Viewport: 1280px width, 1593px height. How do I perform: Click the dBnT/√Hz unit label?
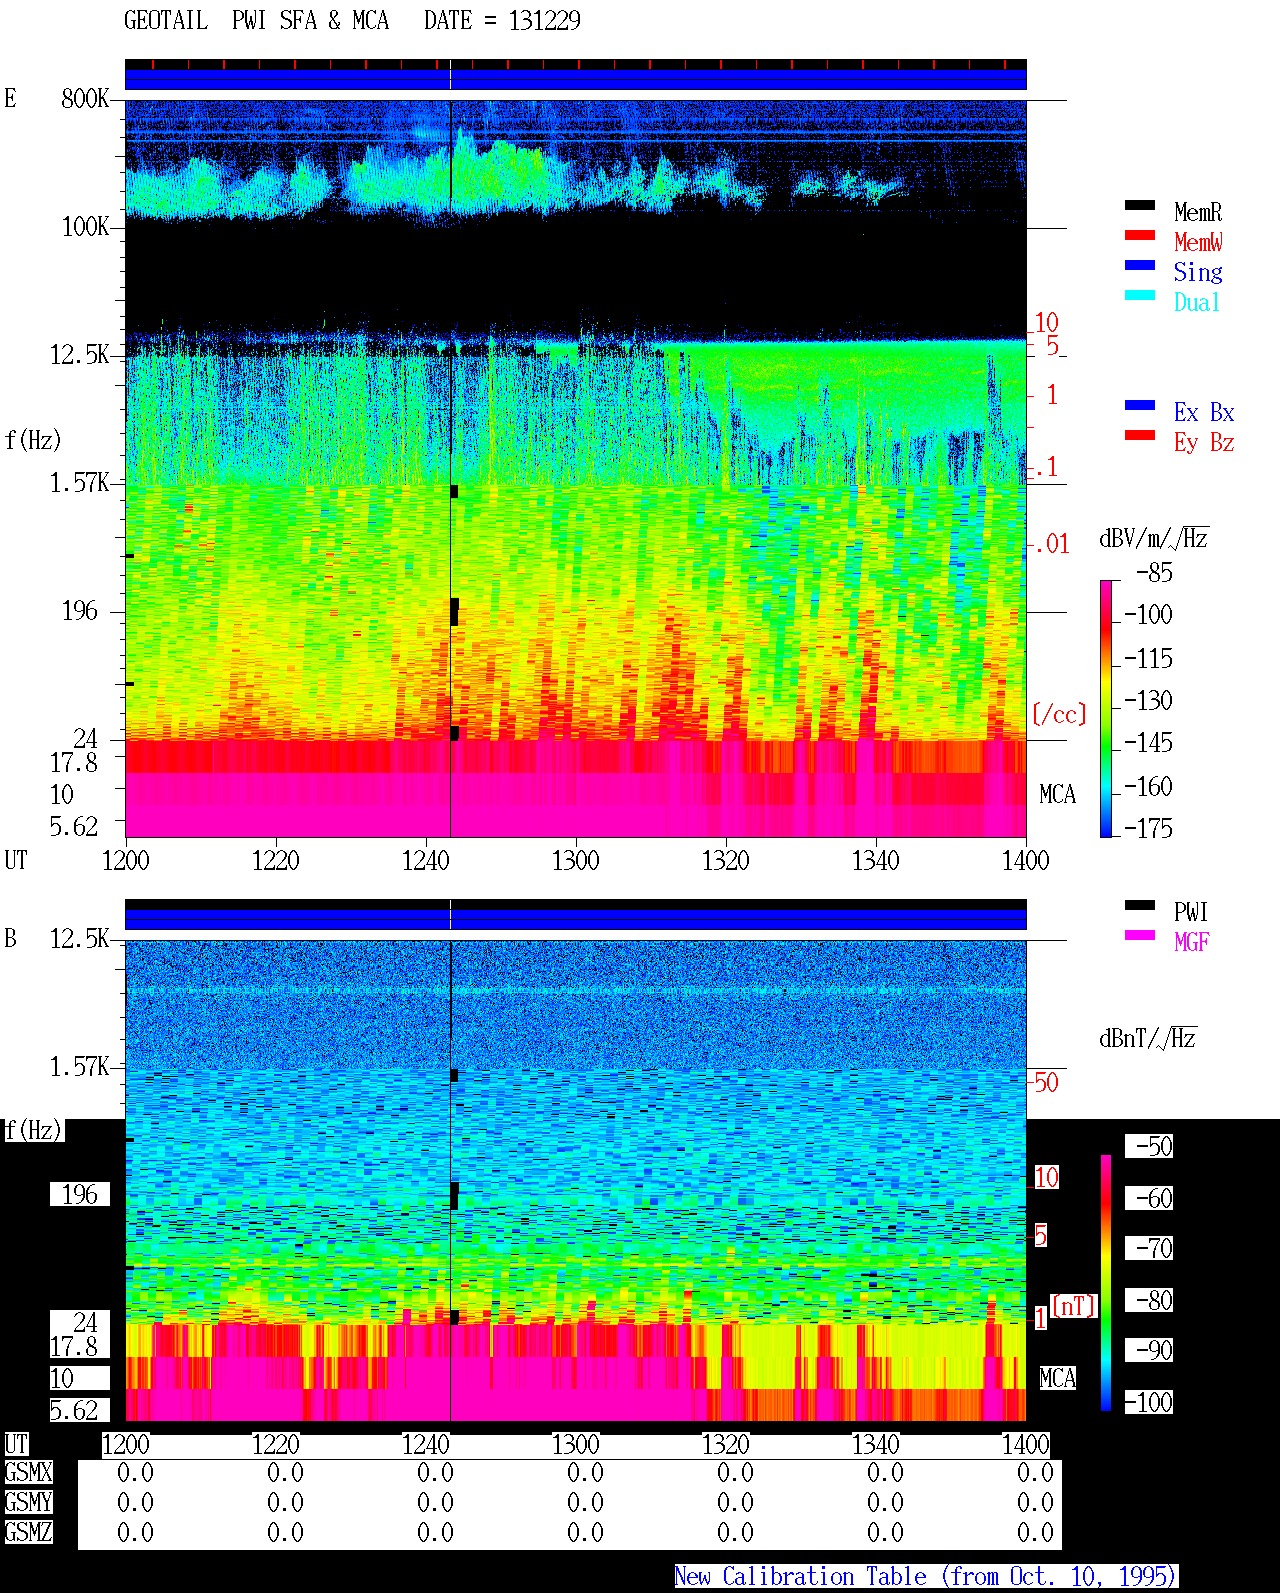click(1148, 1038)
